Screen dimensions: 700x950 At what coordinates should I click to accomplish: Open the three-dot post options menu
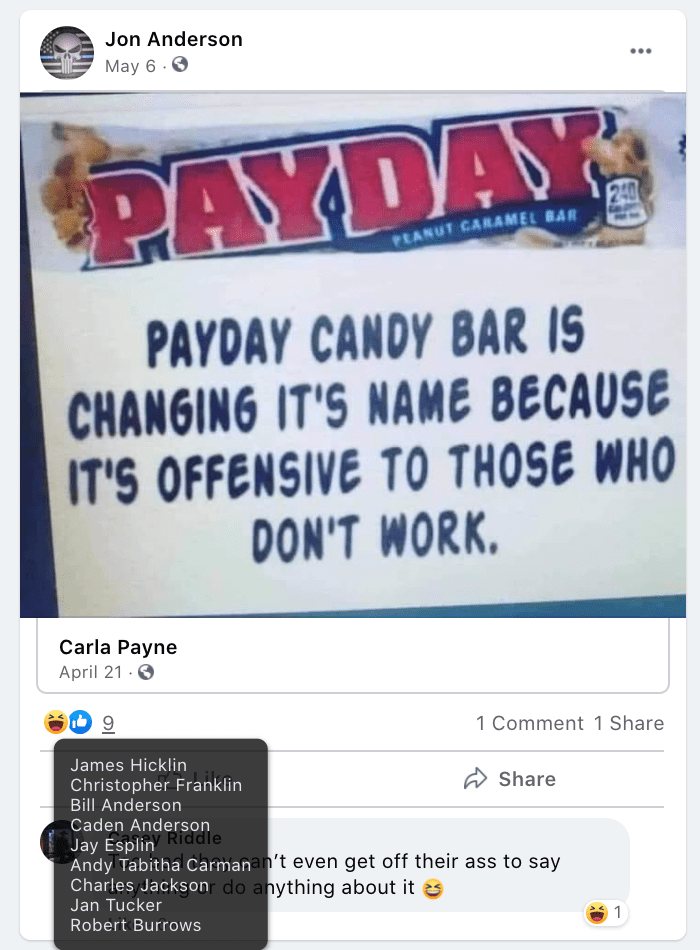click(641, 51)
